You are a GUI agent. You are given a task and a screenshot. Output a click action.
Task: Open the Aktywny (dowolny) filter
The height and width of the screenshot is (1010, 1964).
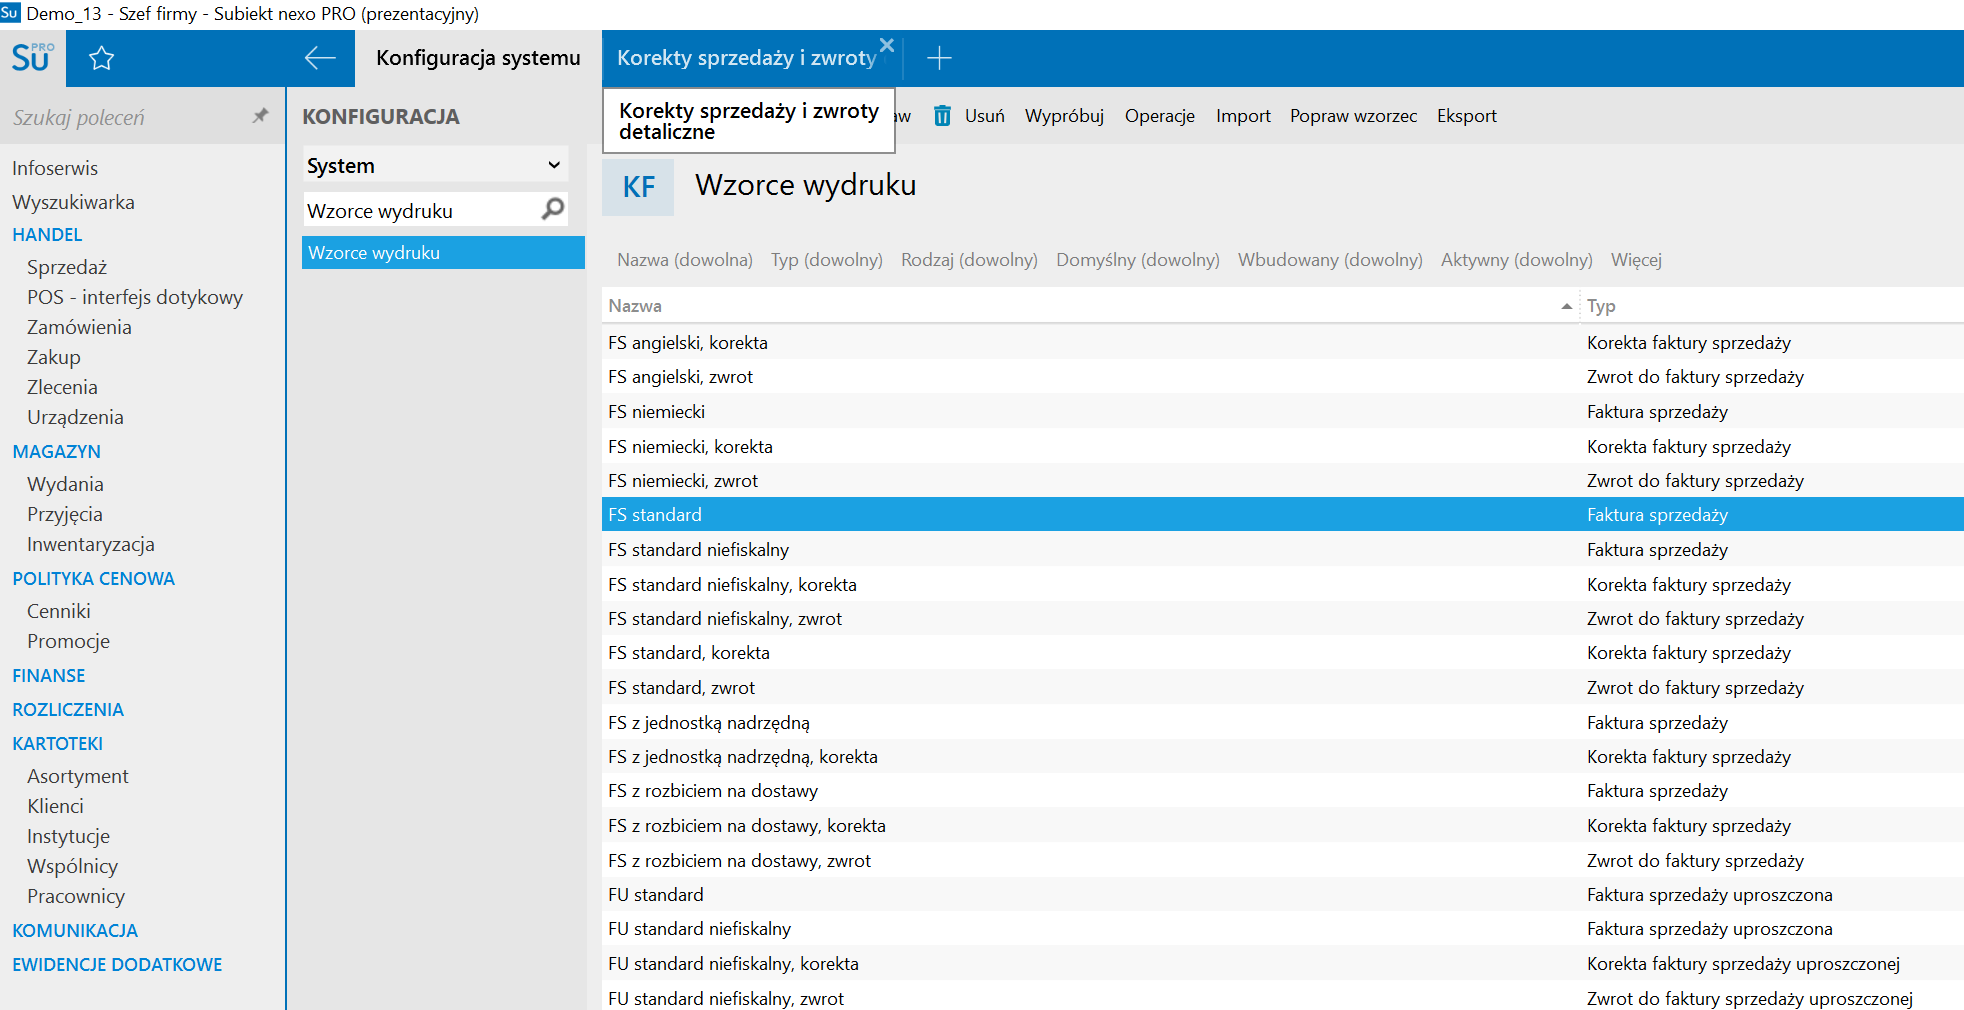pos(1516,260)
